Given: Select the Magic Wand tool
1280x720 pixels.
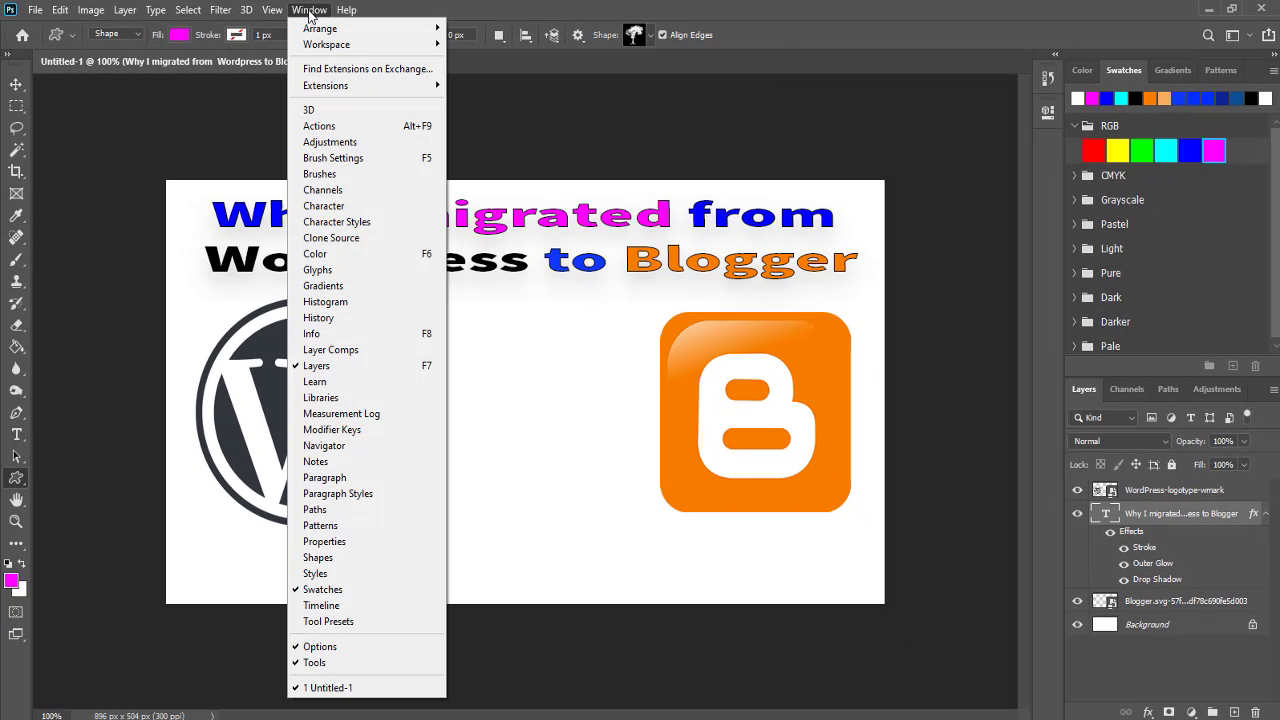Looking at the screenshot, I should coord(16,150).
